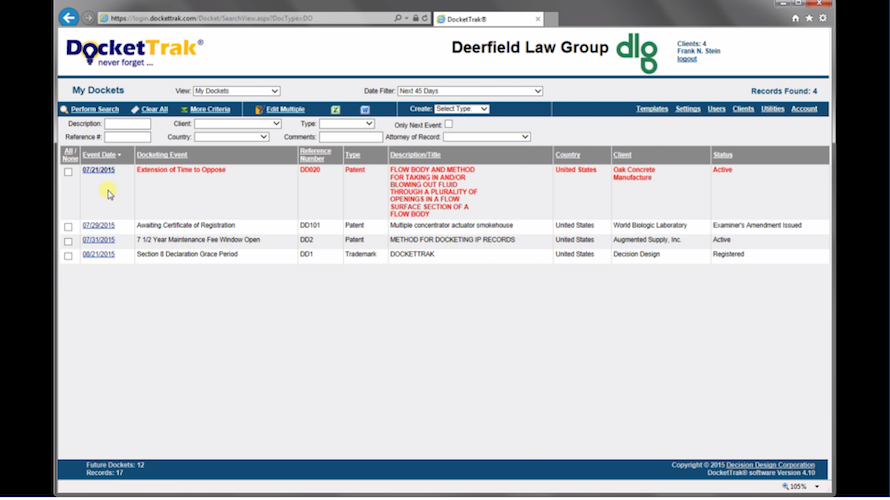Click the More Criteria green icon

184,110
